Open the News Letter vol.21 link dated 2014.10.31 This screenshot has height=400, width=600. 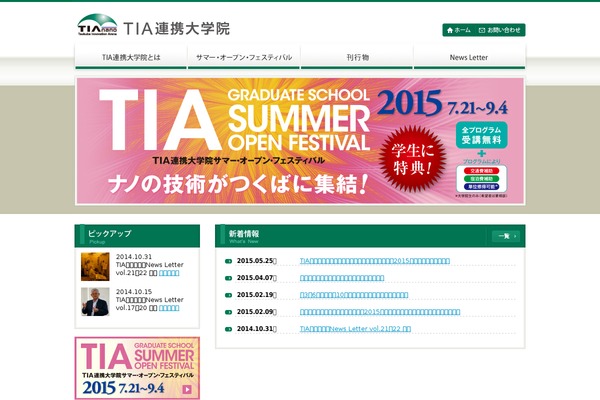pyautogui.click(x=355, y=329)
